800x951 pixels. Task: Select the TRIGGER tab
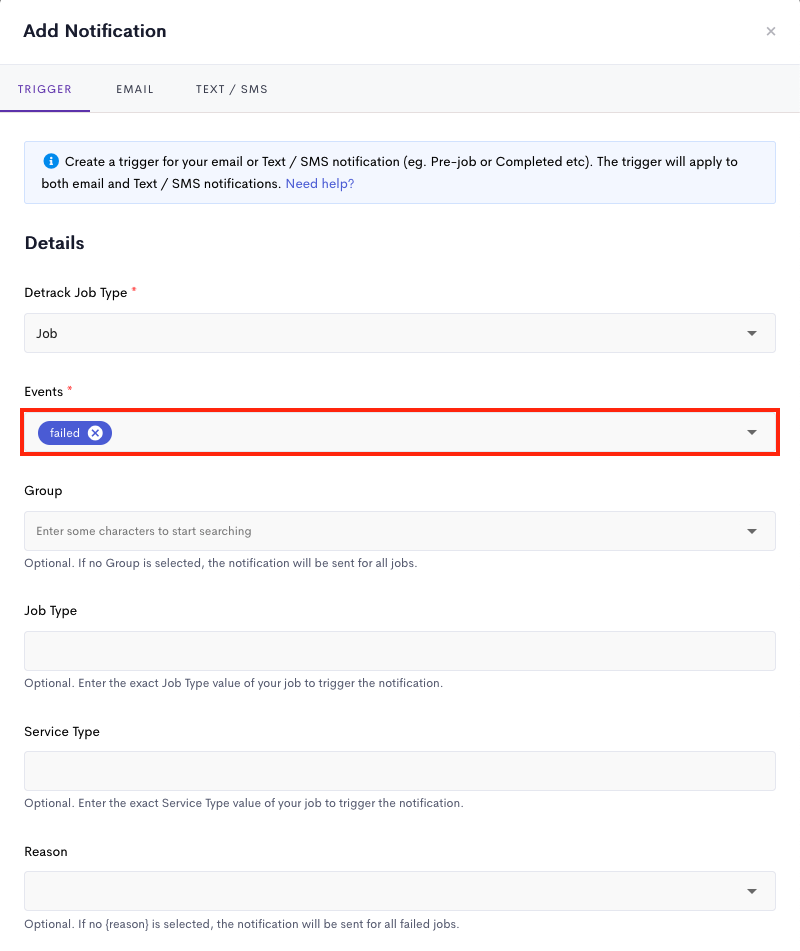[x=45, y=89]
